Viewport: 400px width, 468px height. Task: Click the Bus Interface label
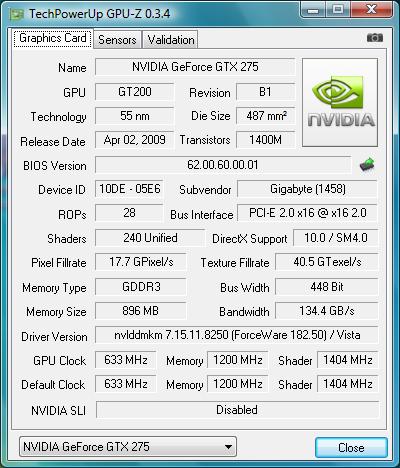202,215
